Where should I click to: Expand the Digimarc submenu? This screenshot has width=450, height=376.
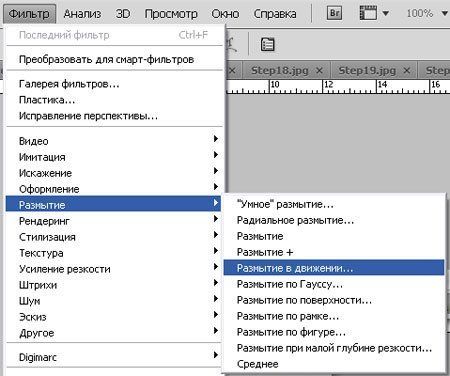point(114,357)
